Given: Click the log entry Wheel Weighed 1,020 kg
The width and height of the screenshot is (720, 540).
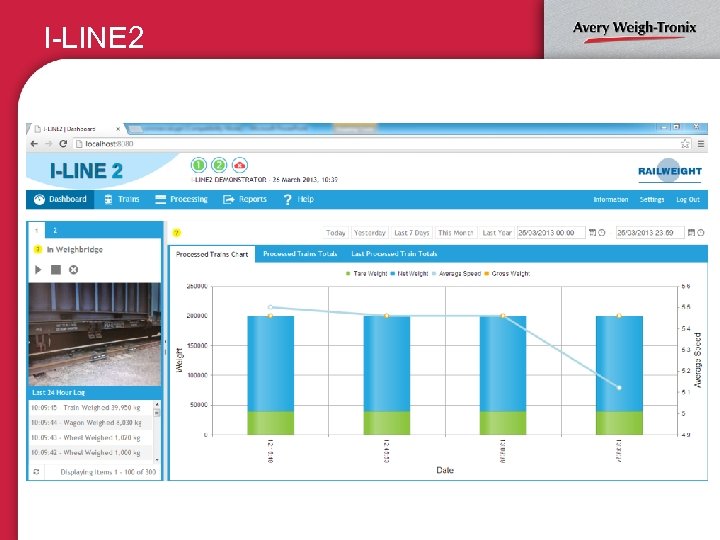Looking at the screenshot, I should tap(90, 438).
